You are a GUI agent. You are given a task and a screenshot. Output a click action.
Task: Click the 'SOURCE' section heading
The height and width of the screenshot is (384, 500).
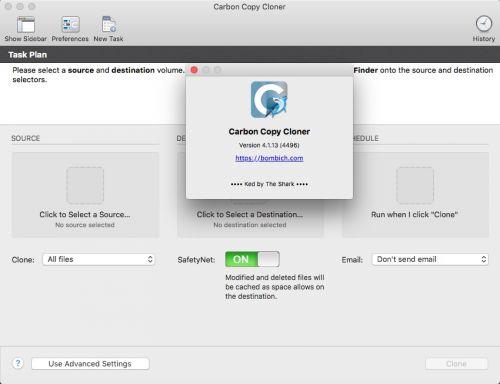(26, 138)
